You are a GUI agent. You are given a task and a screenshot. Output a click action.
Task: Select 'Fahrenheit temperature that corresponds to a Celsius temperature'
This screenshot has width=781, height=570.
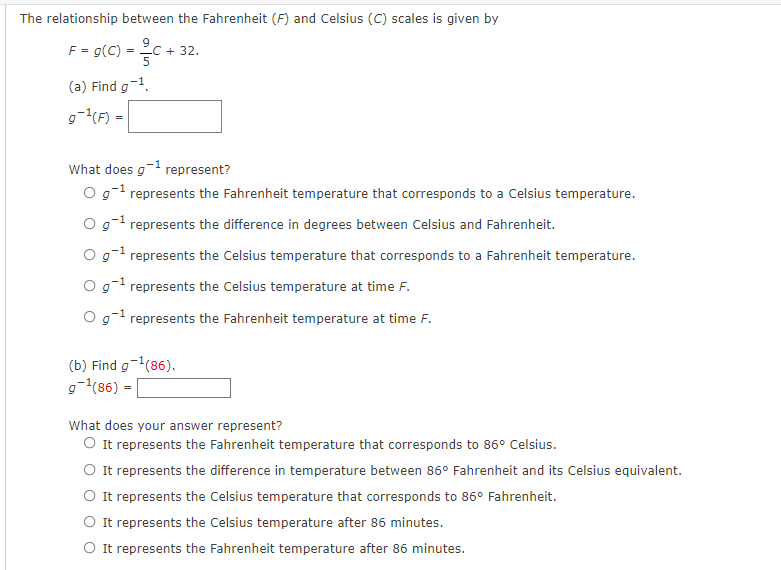[91, 193]
